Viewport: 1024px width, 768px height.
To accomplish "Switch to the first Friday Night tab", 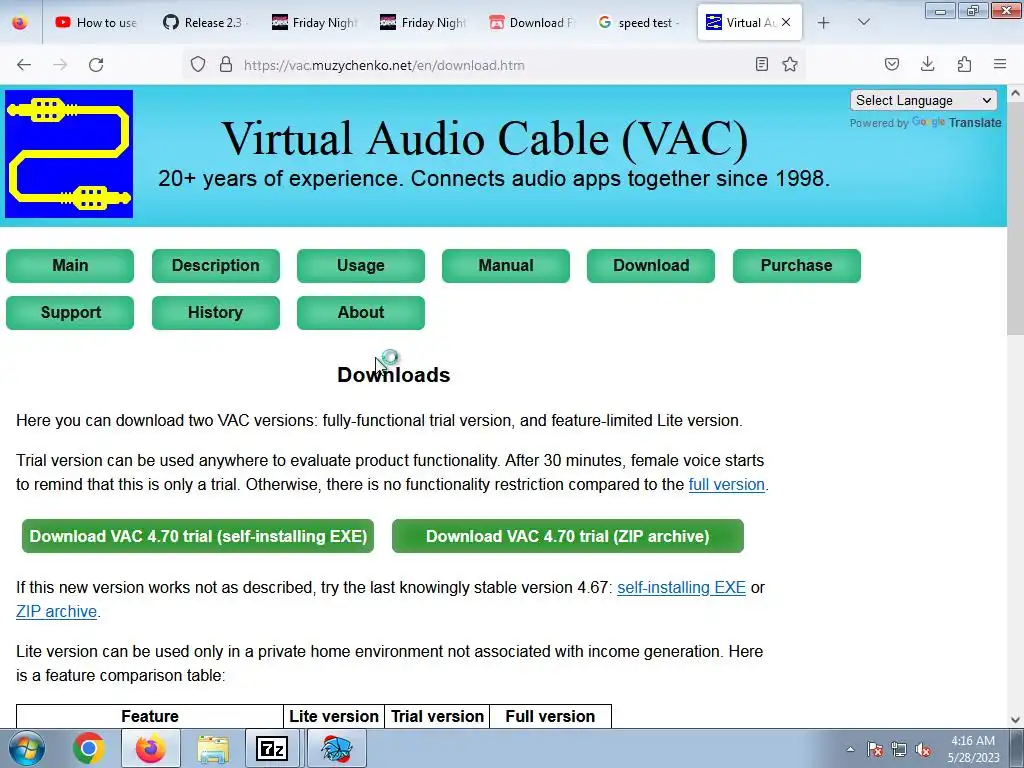I will pyautogui.click(x=314, y=22).
